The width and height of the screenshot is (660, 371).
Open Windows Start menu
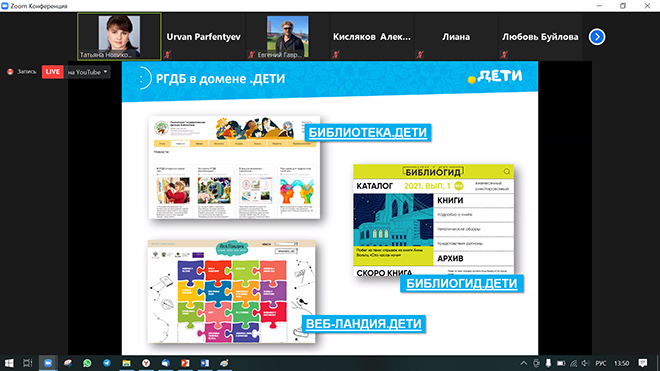(x=9, y=363)
